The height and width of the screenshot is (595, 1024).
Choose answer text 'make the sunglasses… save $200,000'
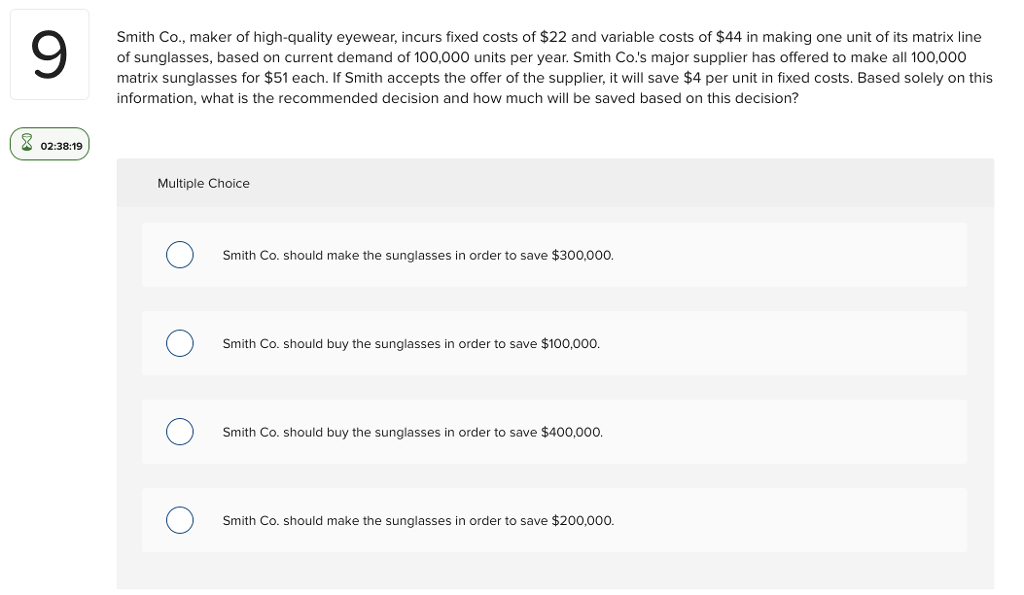click(x=418, y=521)
